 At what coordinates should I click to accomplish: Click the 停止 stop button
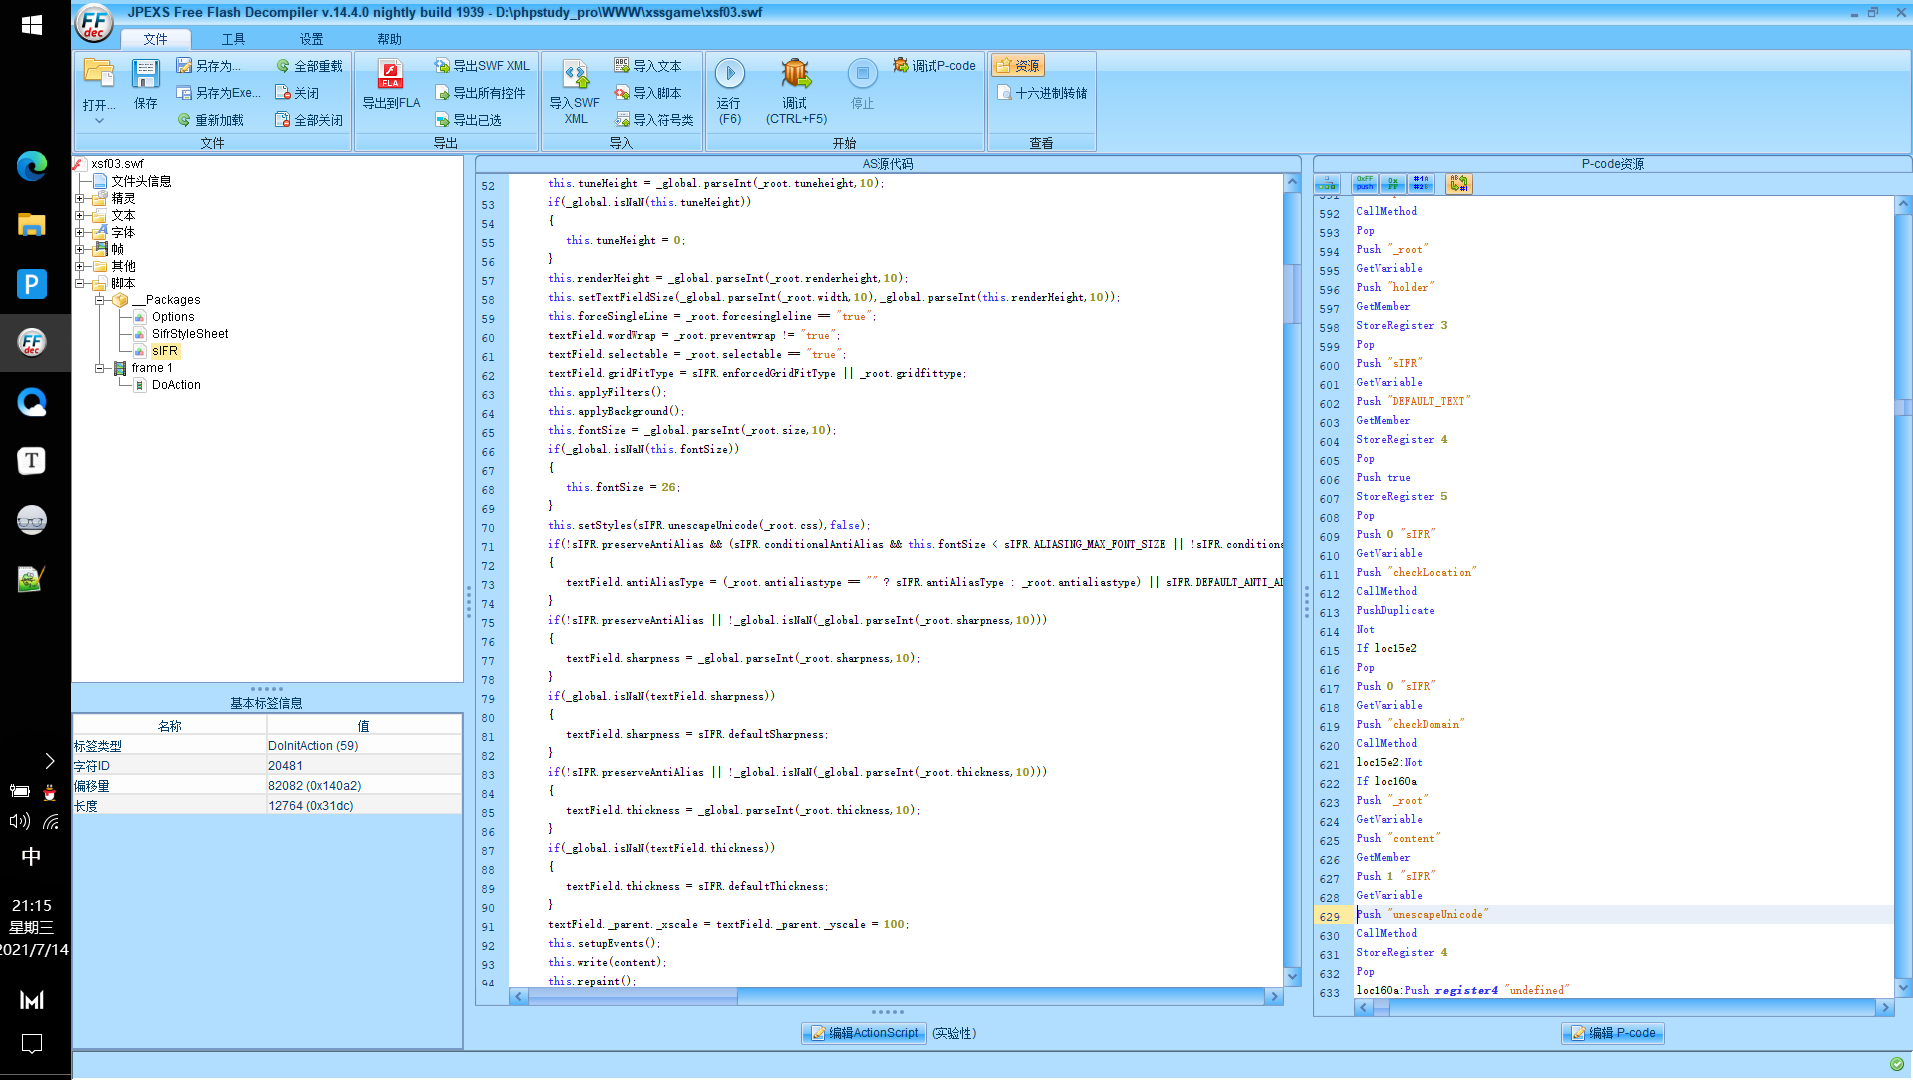tap(862, 84)
